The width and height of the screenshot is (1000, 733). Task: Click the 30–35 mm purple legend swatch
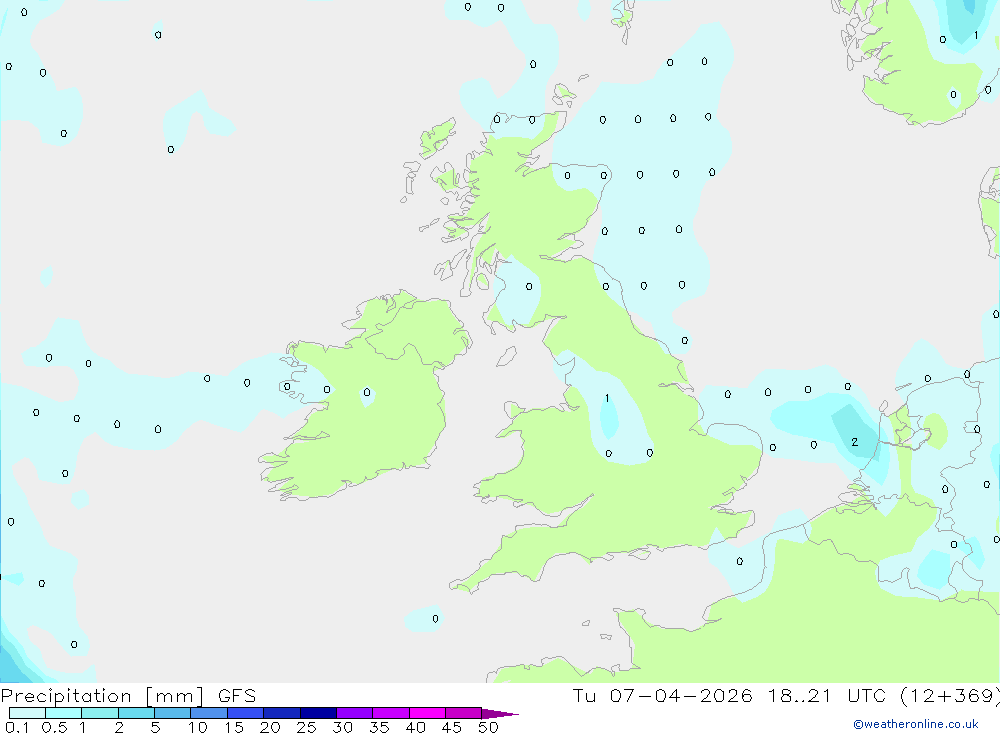point(354,713)
